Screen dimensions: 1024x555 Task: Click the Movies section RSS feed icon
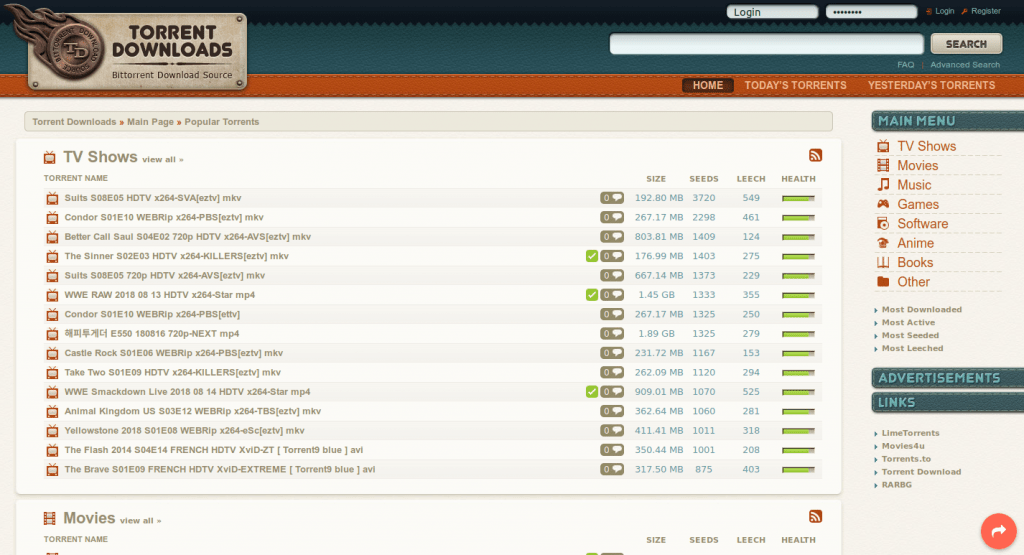815,517
